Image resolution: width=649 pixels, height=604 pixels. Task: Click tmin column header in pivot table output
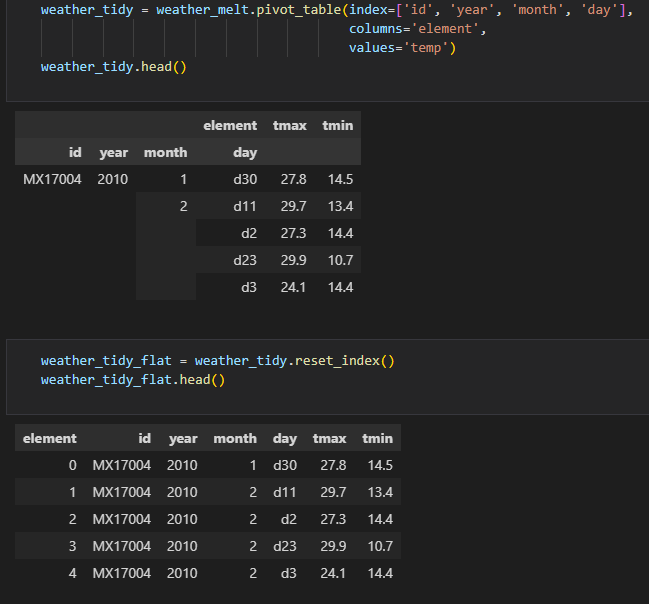338,125
